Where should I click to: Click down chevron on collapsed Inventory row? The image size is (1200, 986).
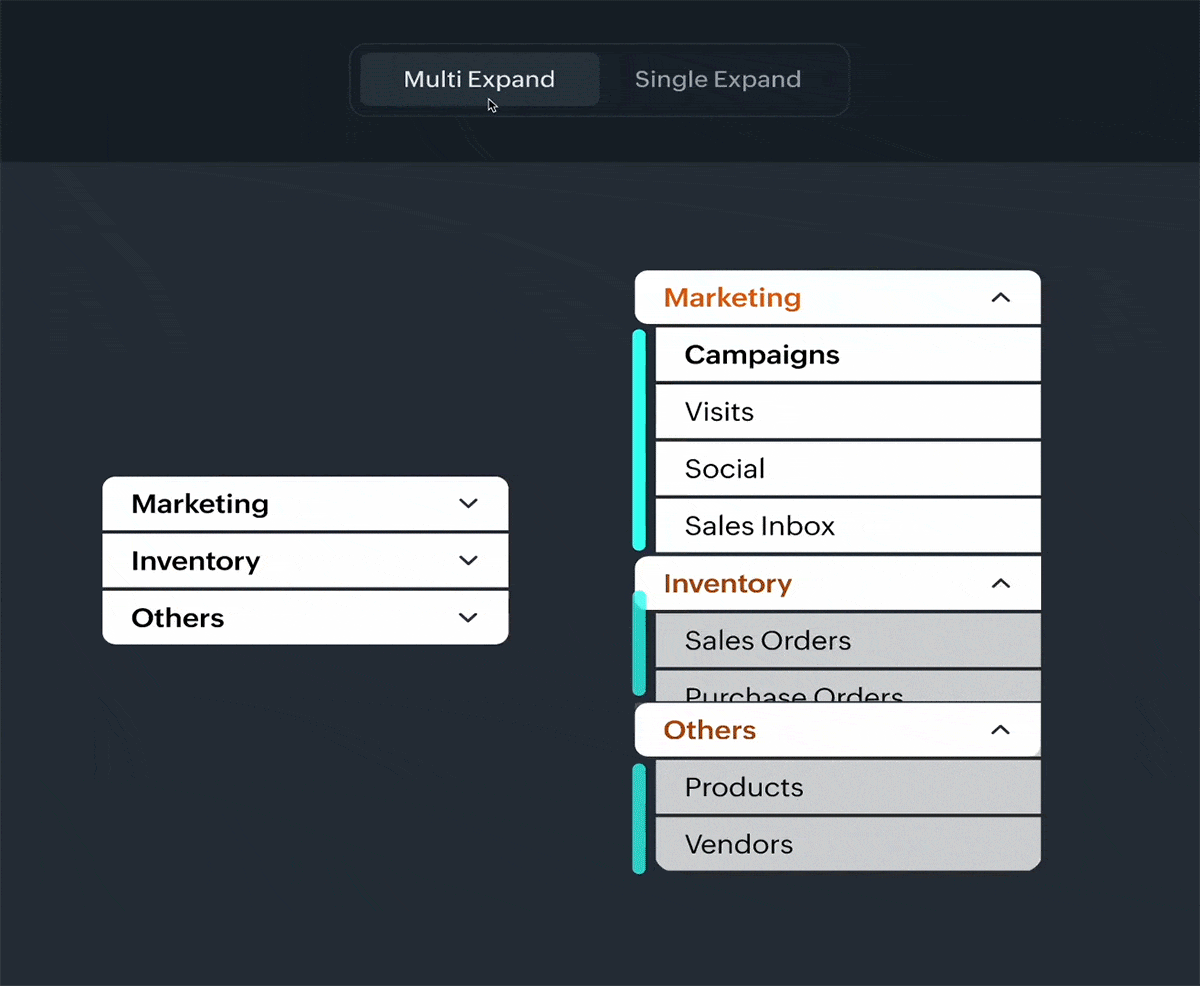tap(468, 561)
